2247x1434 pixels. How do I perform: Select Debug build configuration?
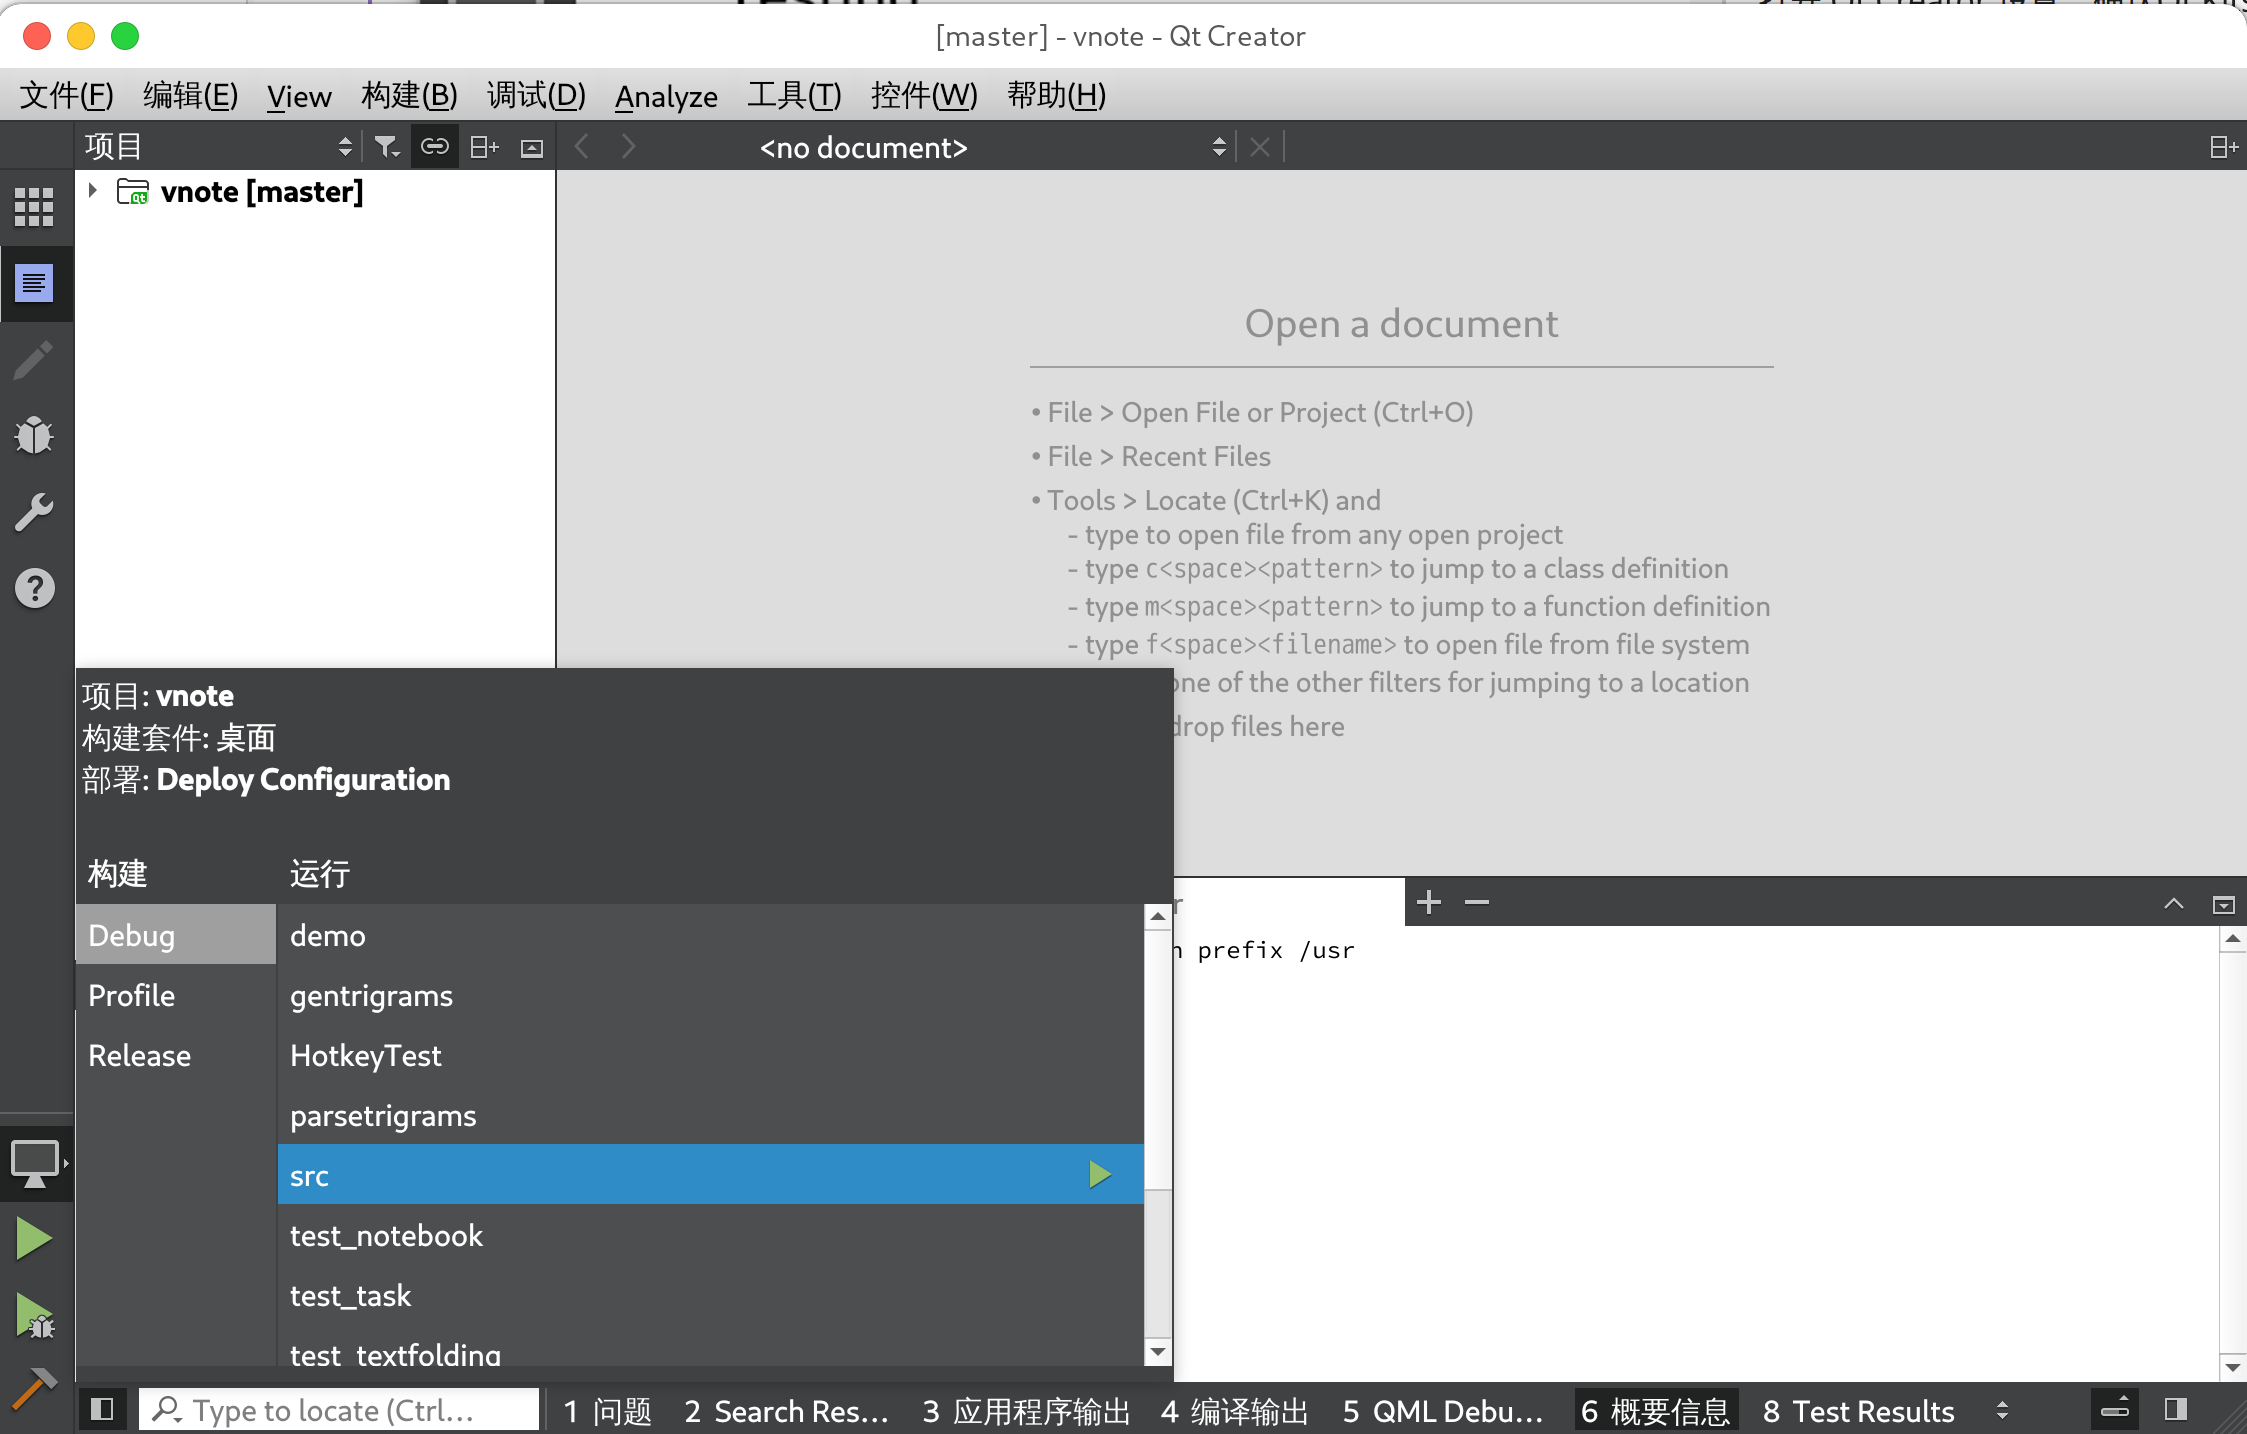click(176, 935)
